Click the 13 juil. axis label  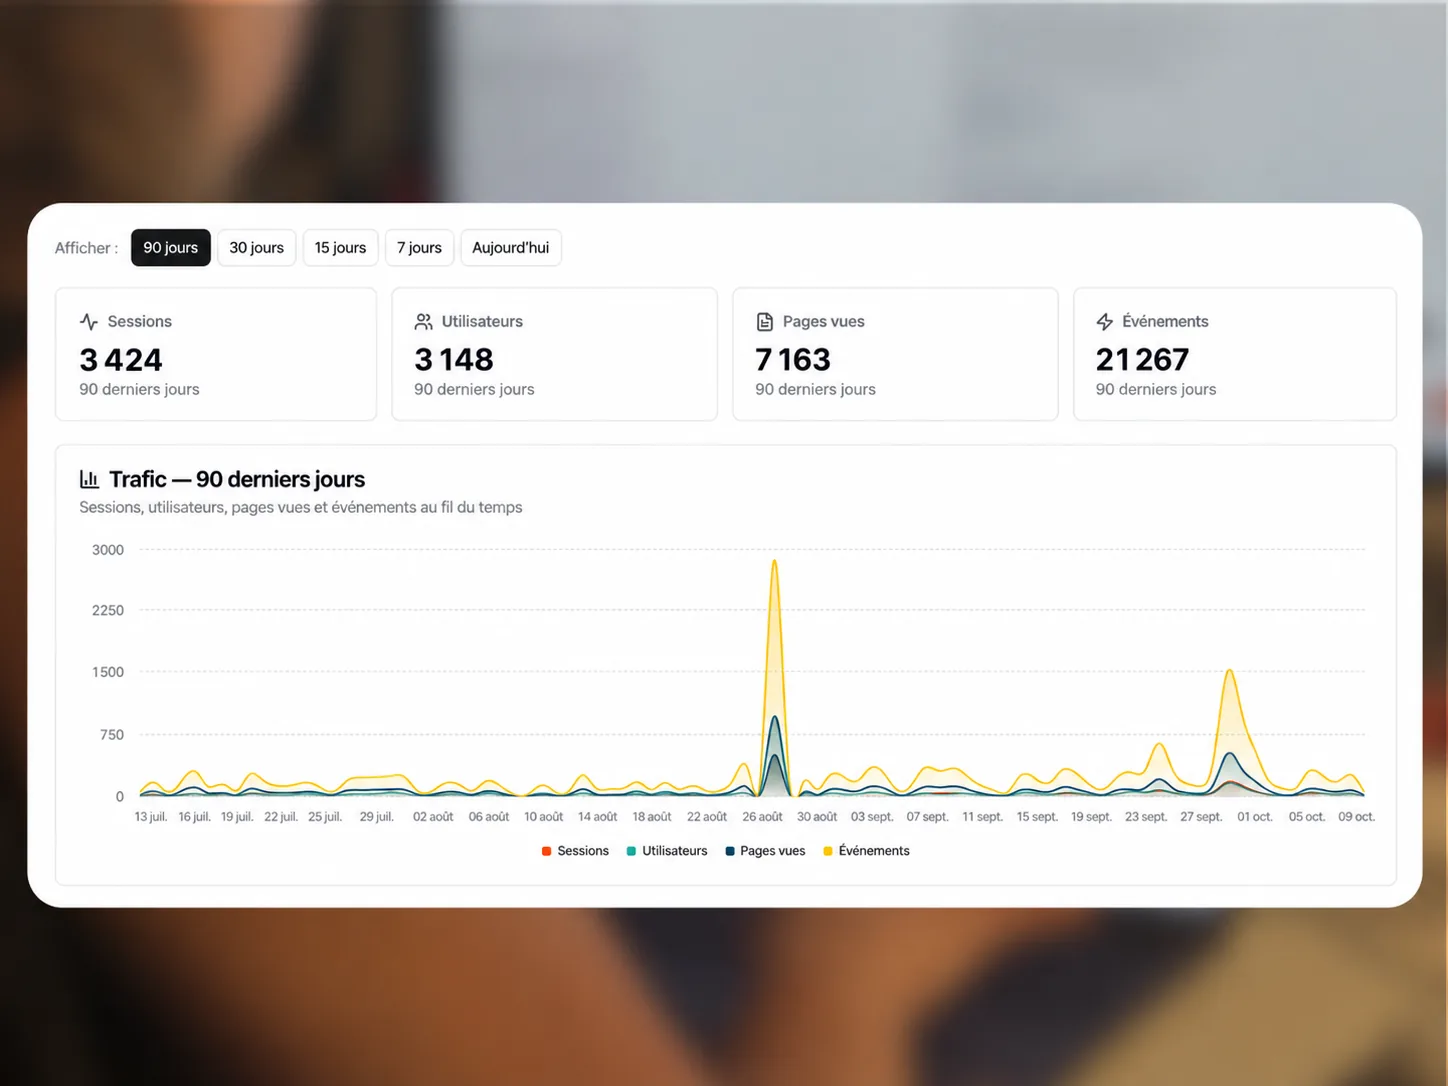151,817
